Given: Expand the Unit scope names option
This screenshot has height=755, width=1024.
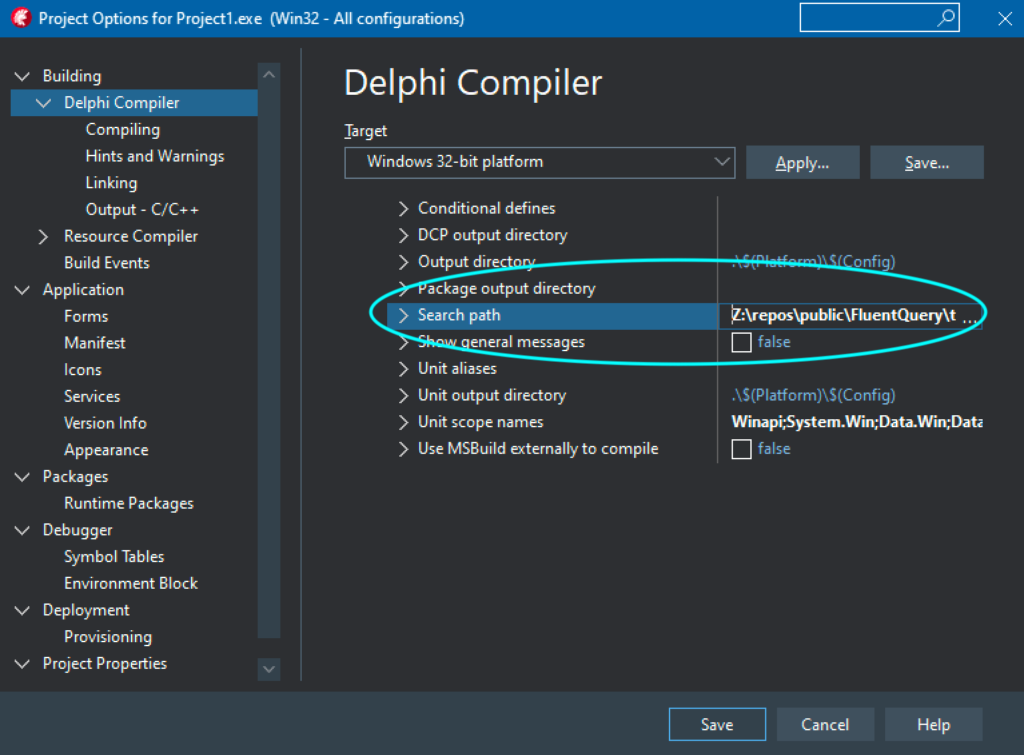Looking at the screenshot, I should tap(404, 423).
